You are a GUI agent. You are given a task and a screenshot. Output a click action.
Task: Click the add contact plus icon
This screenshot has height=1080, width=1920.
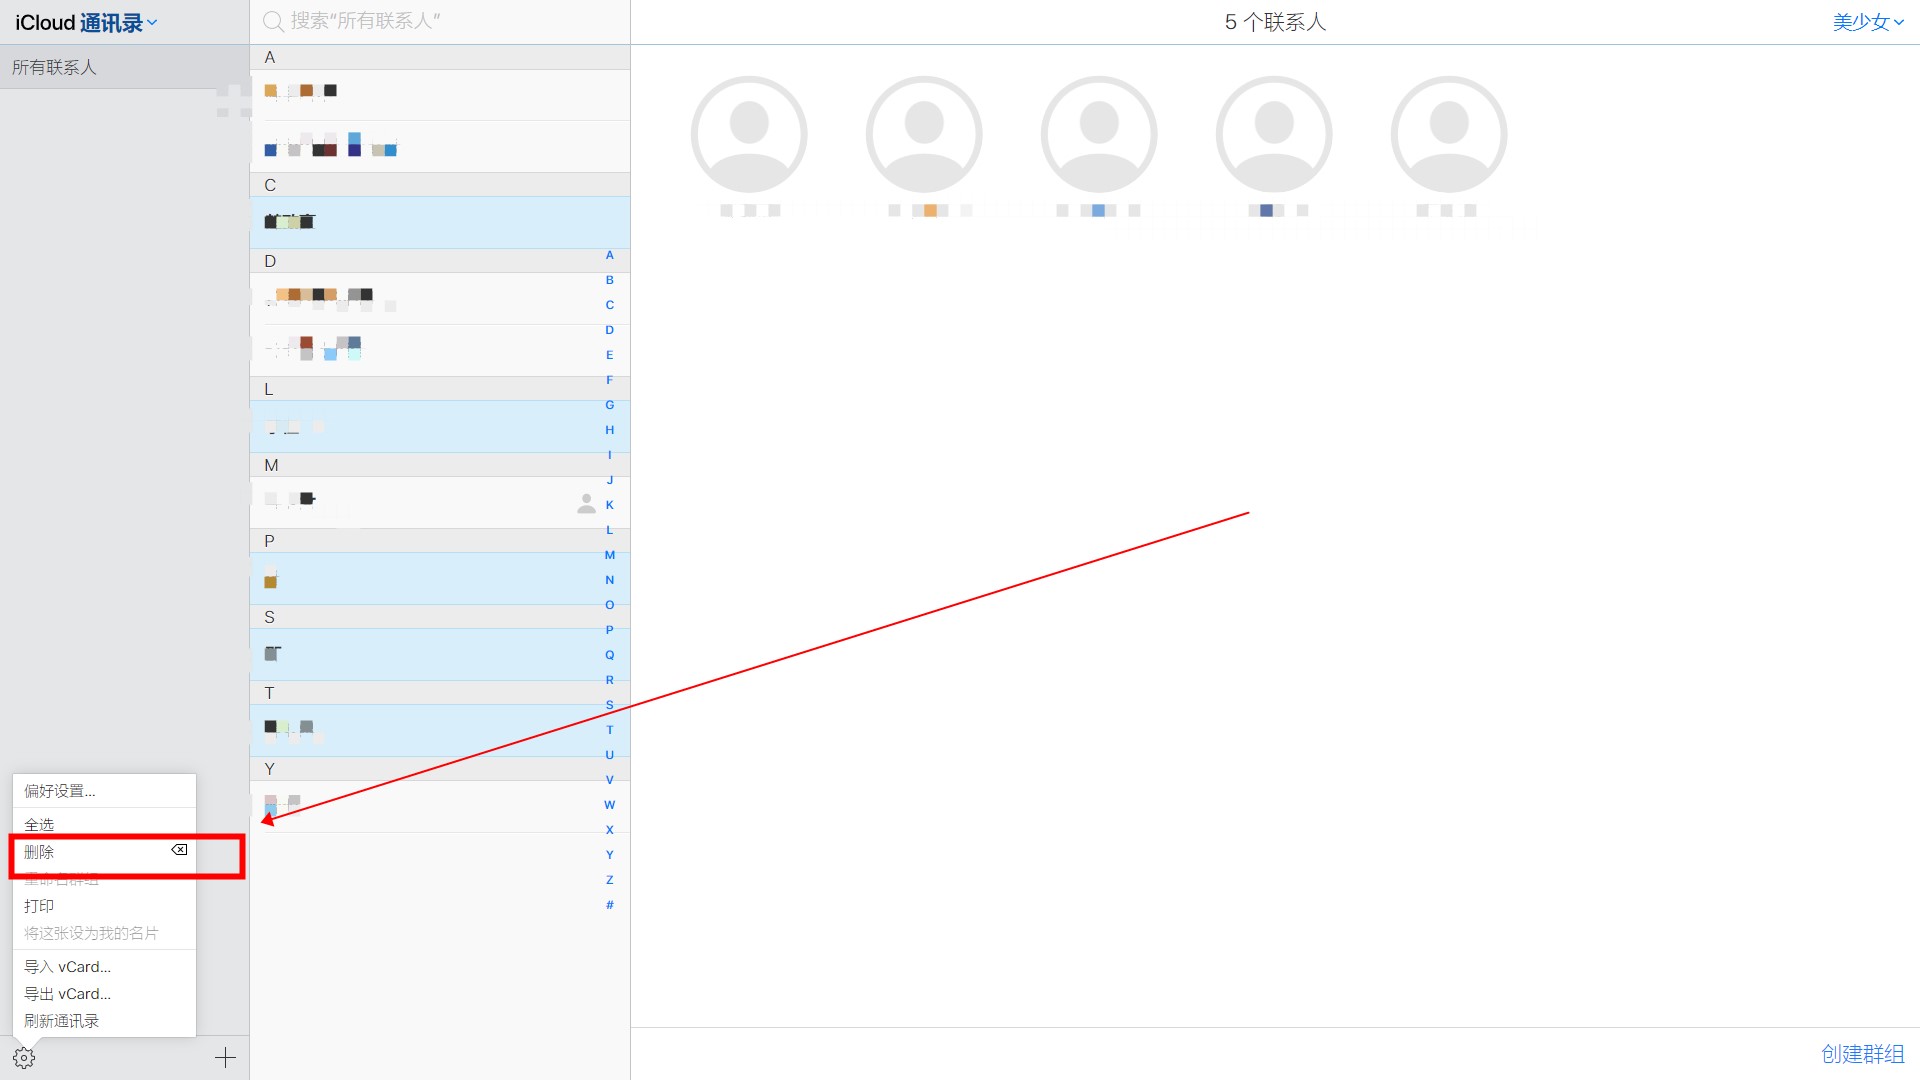click(x=224, y=1058)
